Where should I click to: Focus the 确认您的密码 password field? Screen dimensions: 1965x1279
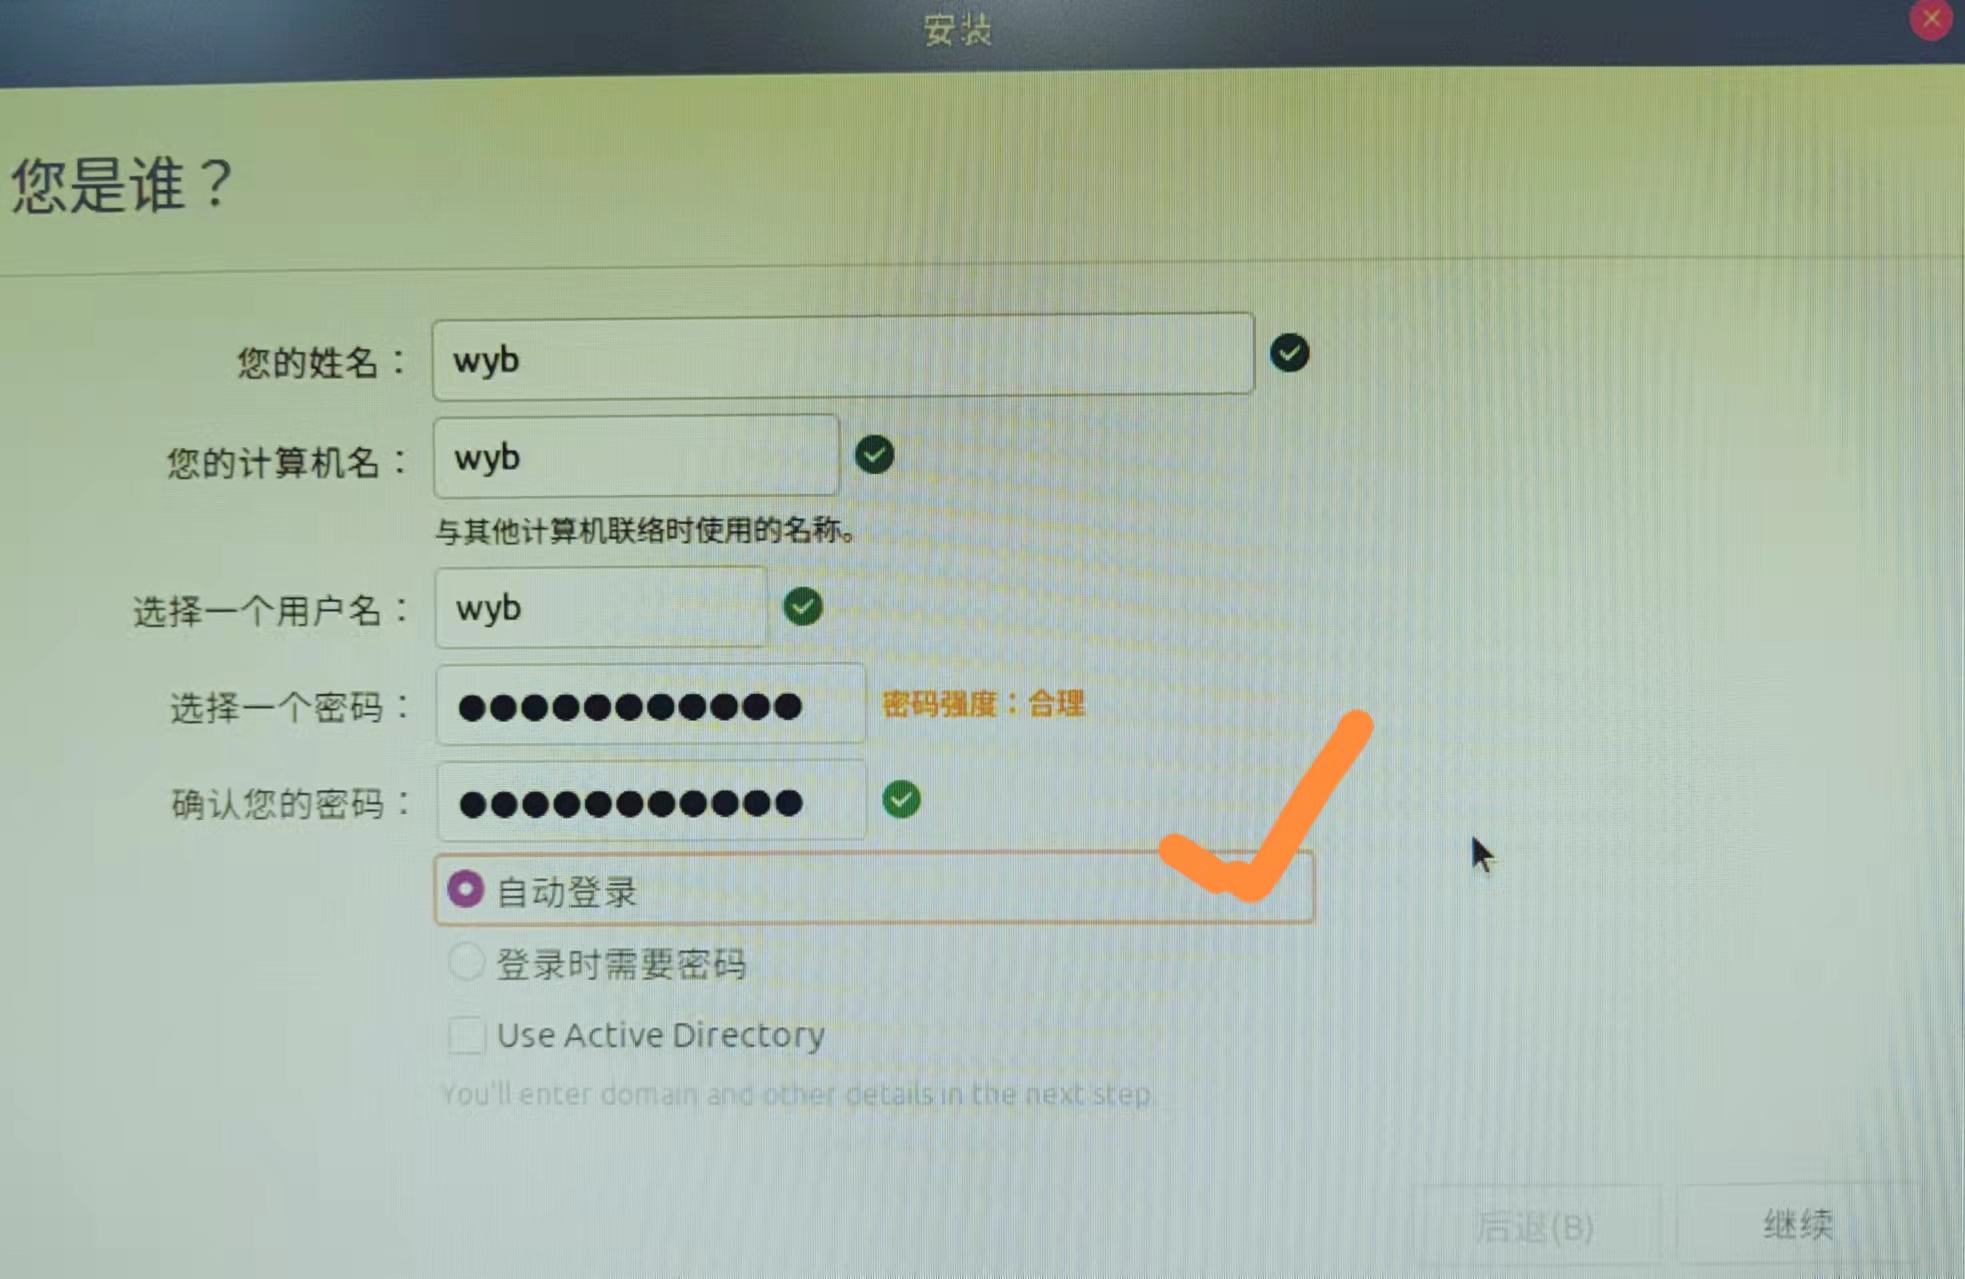651,801
